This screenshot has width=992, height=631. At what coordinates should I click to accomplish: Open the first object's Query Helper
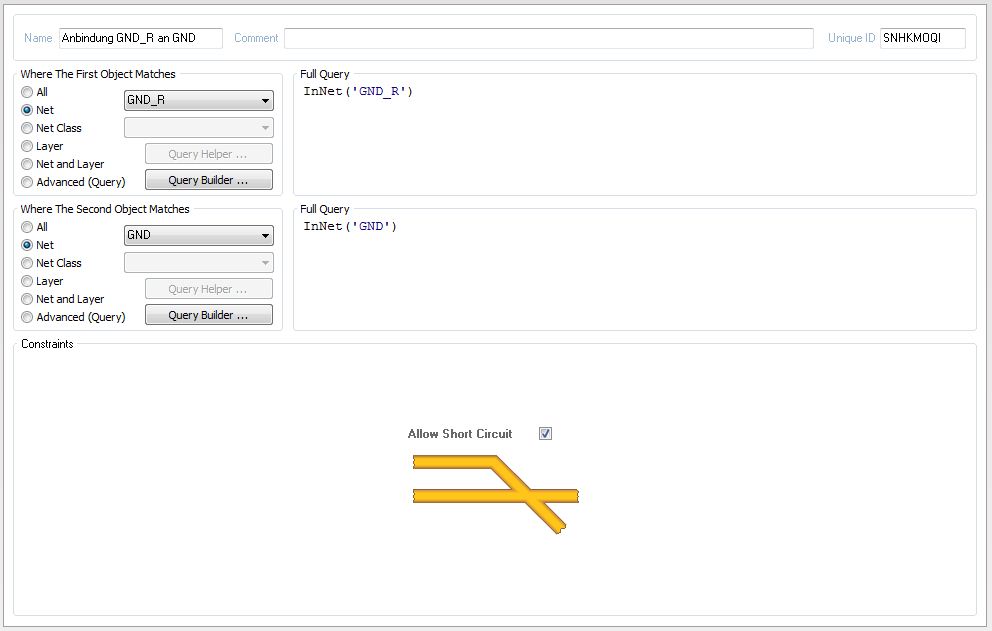tap(209, 154)
